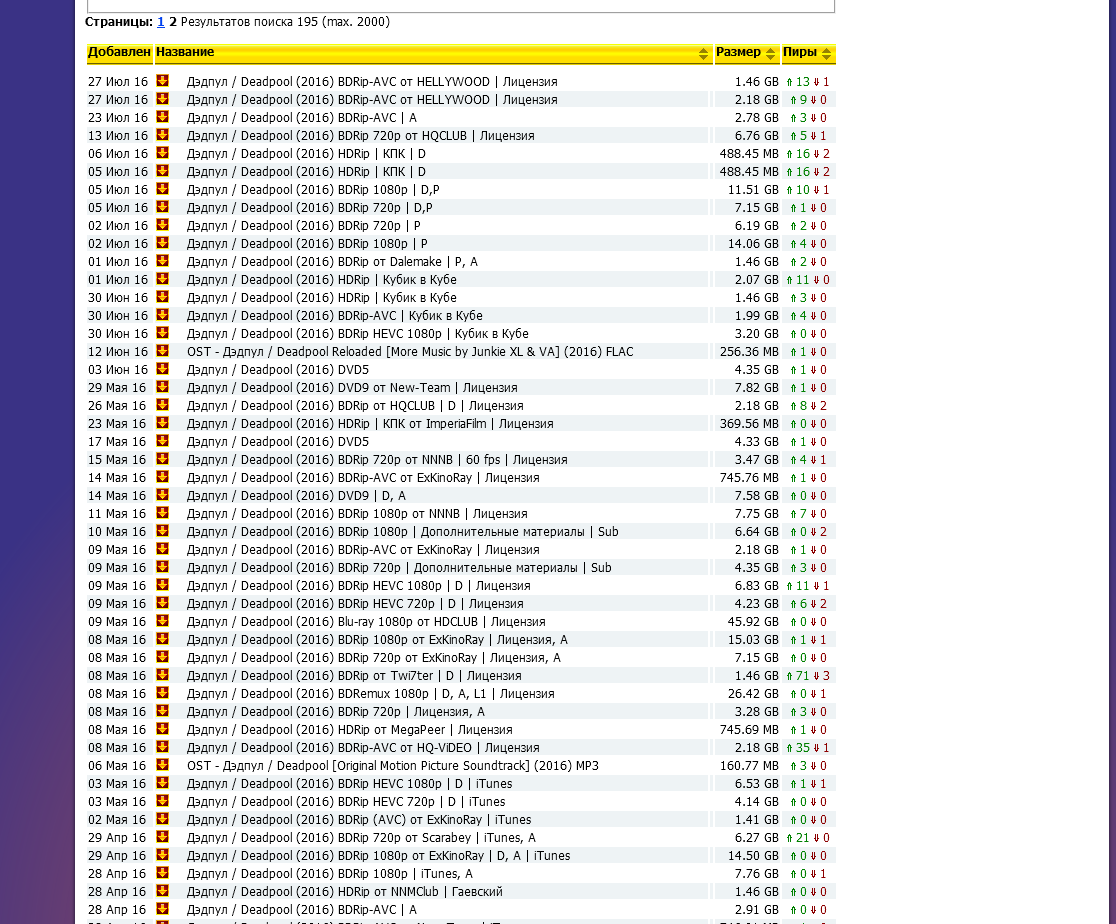This screenshot has width=1116, height=924.
Task: Open BDRip-AVC Кубик в Кубе 1.99 GB title
Action: [x=335, y=315]
